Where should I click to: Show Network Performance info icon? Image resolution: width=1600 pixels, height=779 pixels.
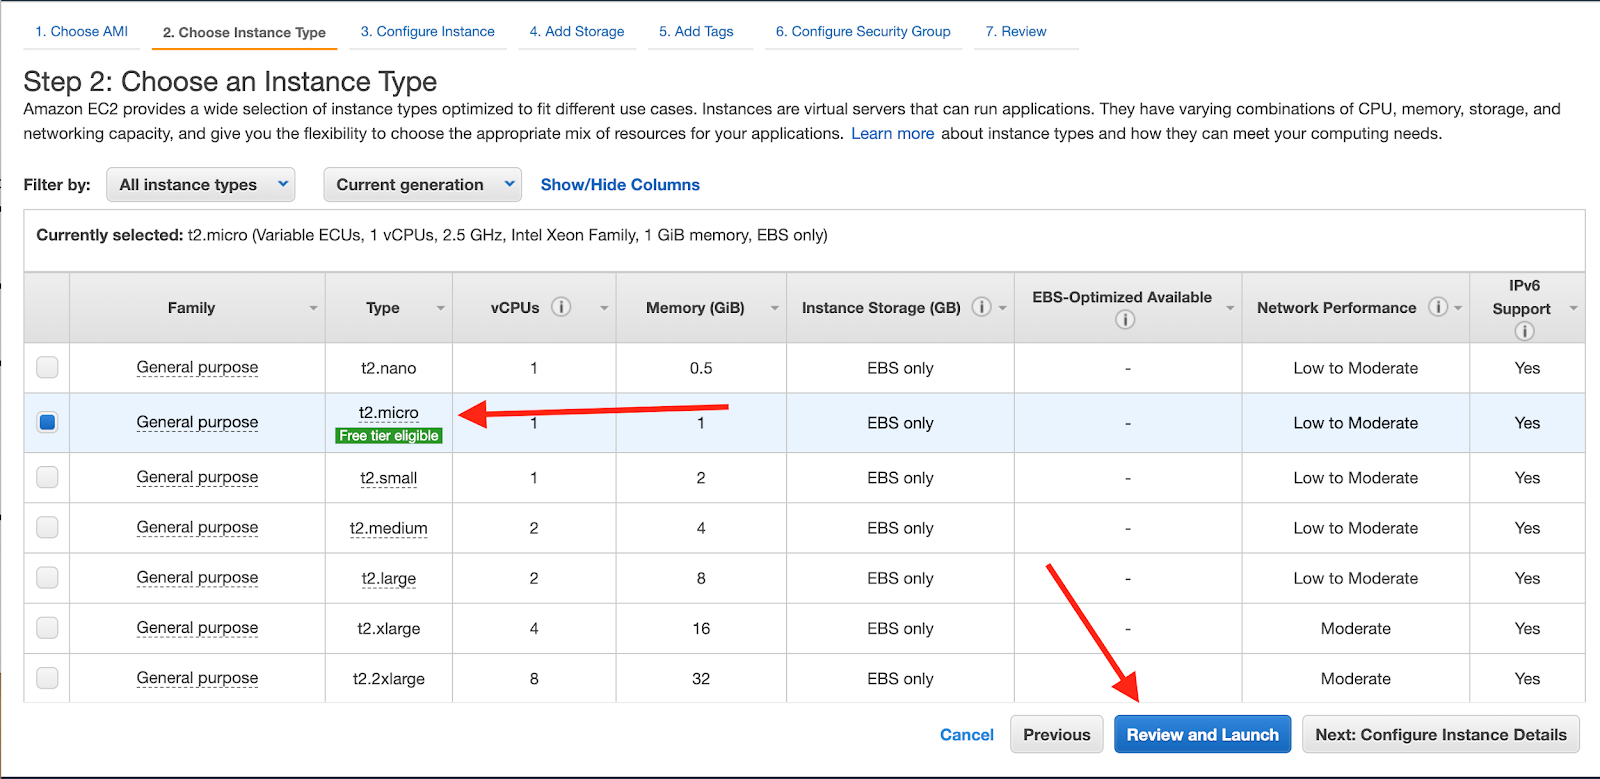coord(1438,307)
